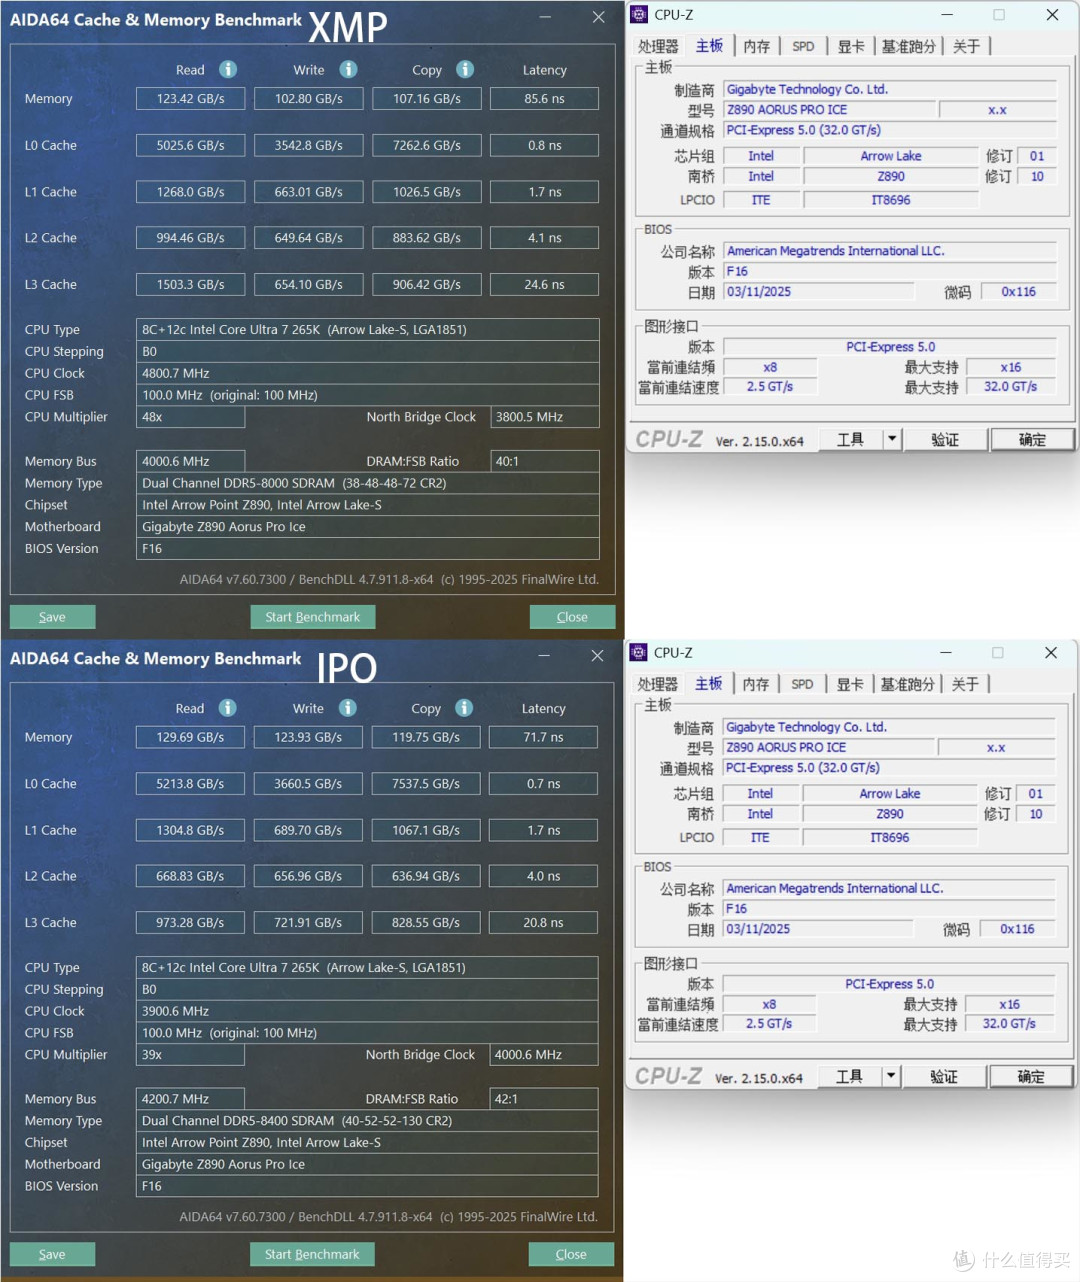The image size is (1080, 1282).
Task: Click the Copy info icon in XMP window
Action: pos(465,69)
